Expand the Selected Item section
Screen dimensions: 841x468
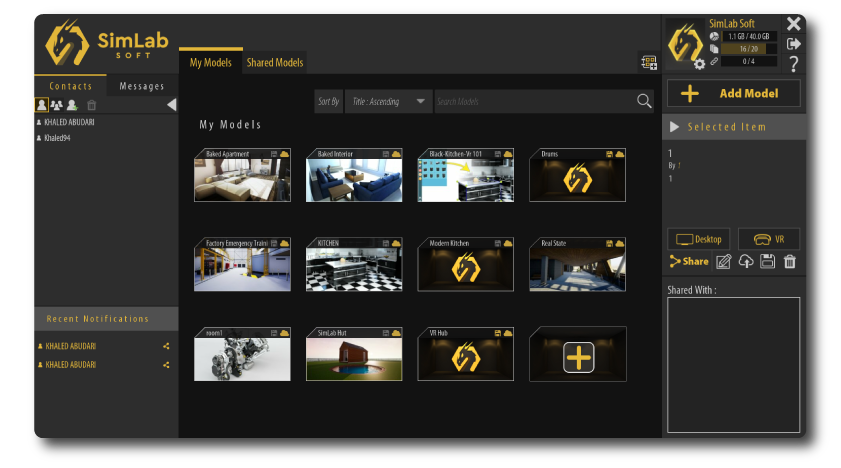675,127
